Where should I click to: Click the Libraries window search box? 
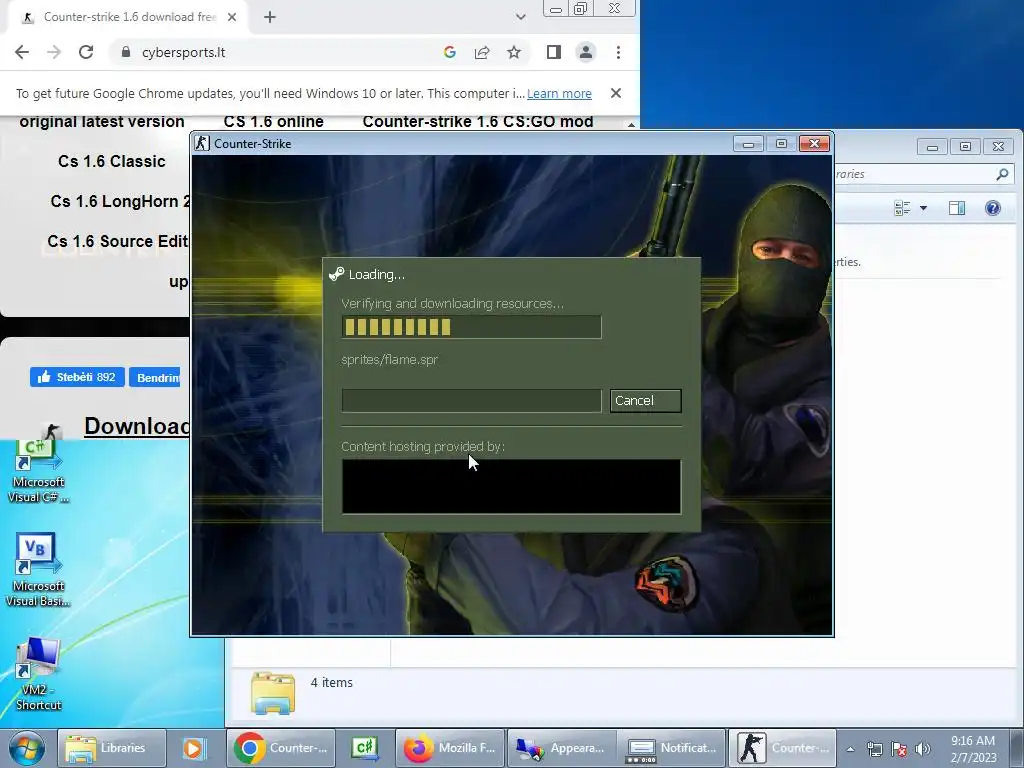(x=913, y=174)
